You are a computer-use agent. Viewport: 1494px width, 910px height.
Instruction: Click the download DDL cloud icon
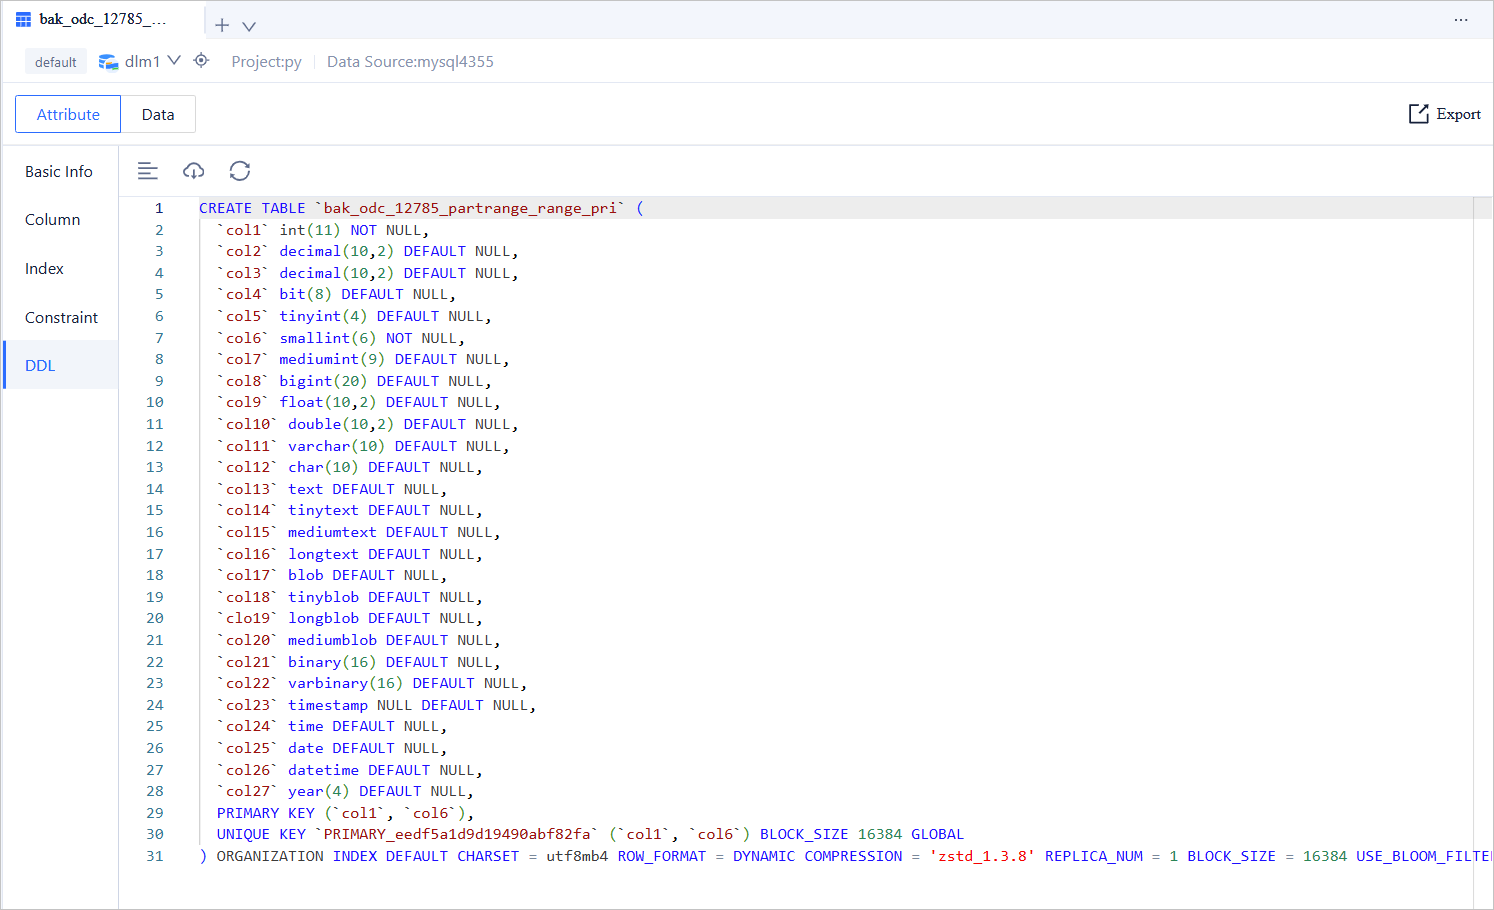tap(194, 171)
